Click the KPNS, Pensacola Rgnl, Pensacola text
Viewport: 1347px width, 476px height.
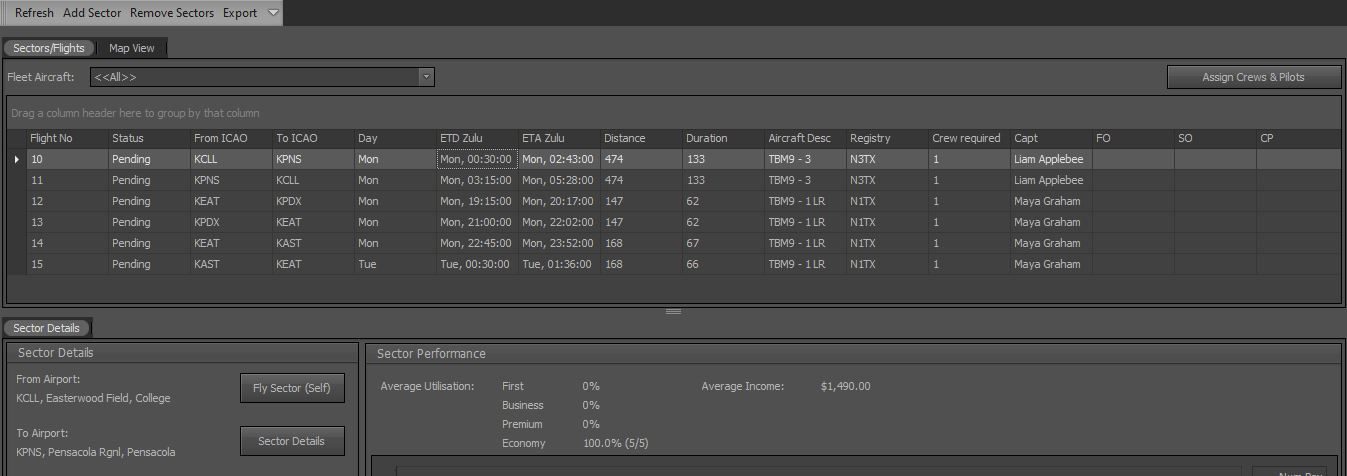(x=96, y=452)
